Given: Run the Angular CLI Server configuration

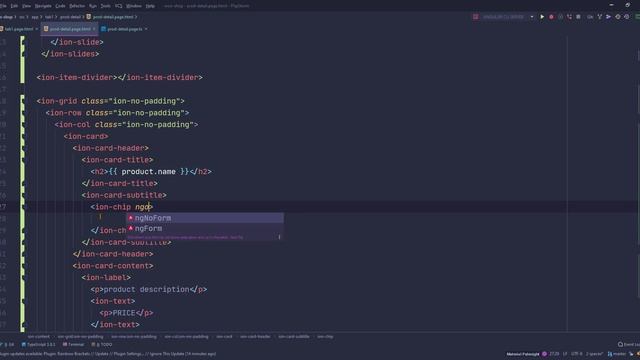Looking at the screenshot, I should click(x=542, y=17).
